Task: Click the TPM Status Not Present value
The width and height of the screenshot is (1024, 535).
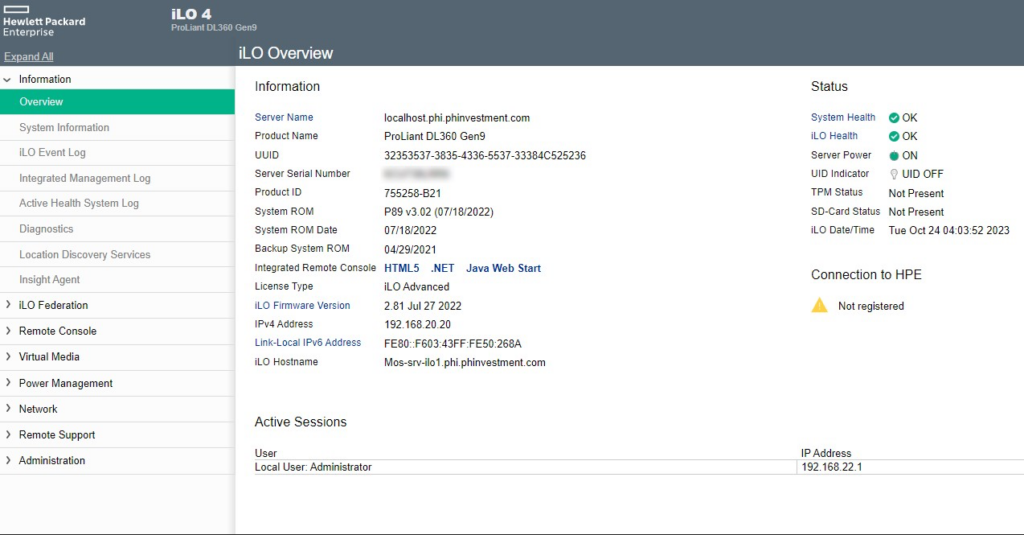Action: point(916,193)
